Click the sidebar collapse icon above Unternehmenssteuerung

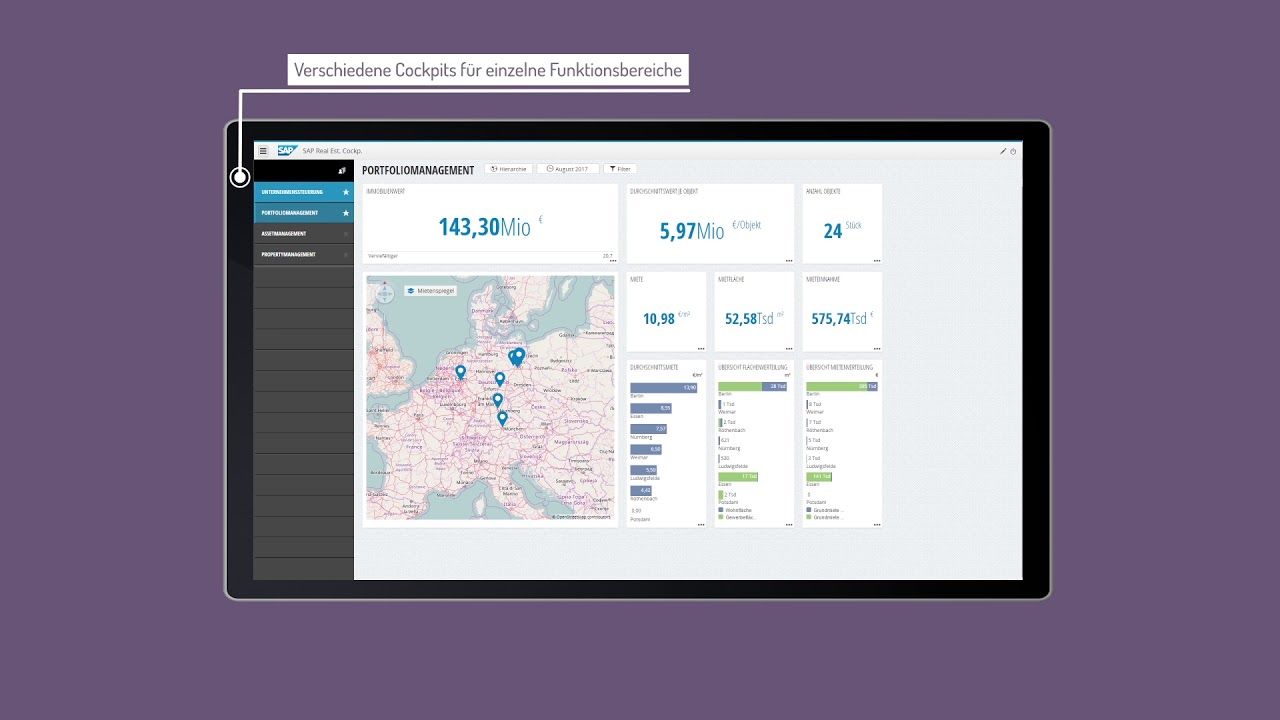[342, 171]
